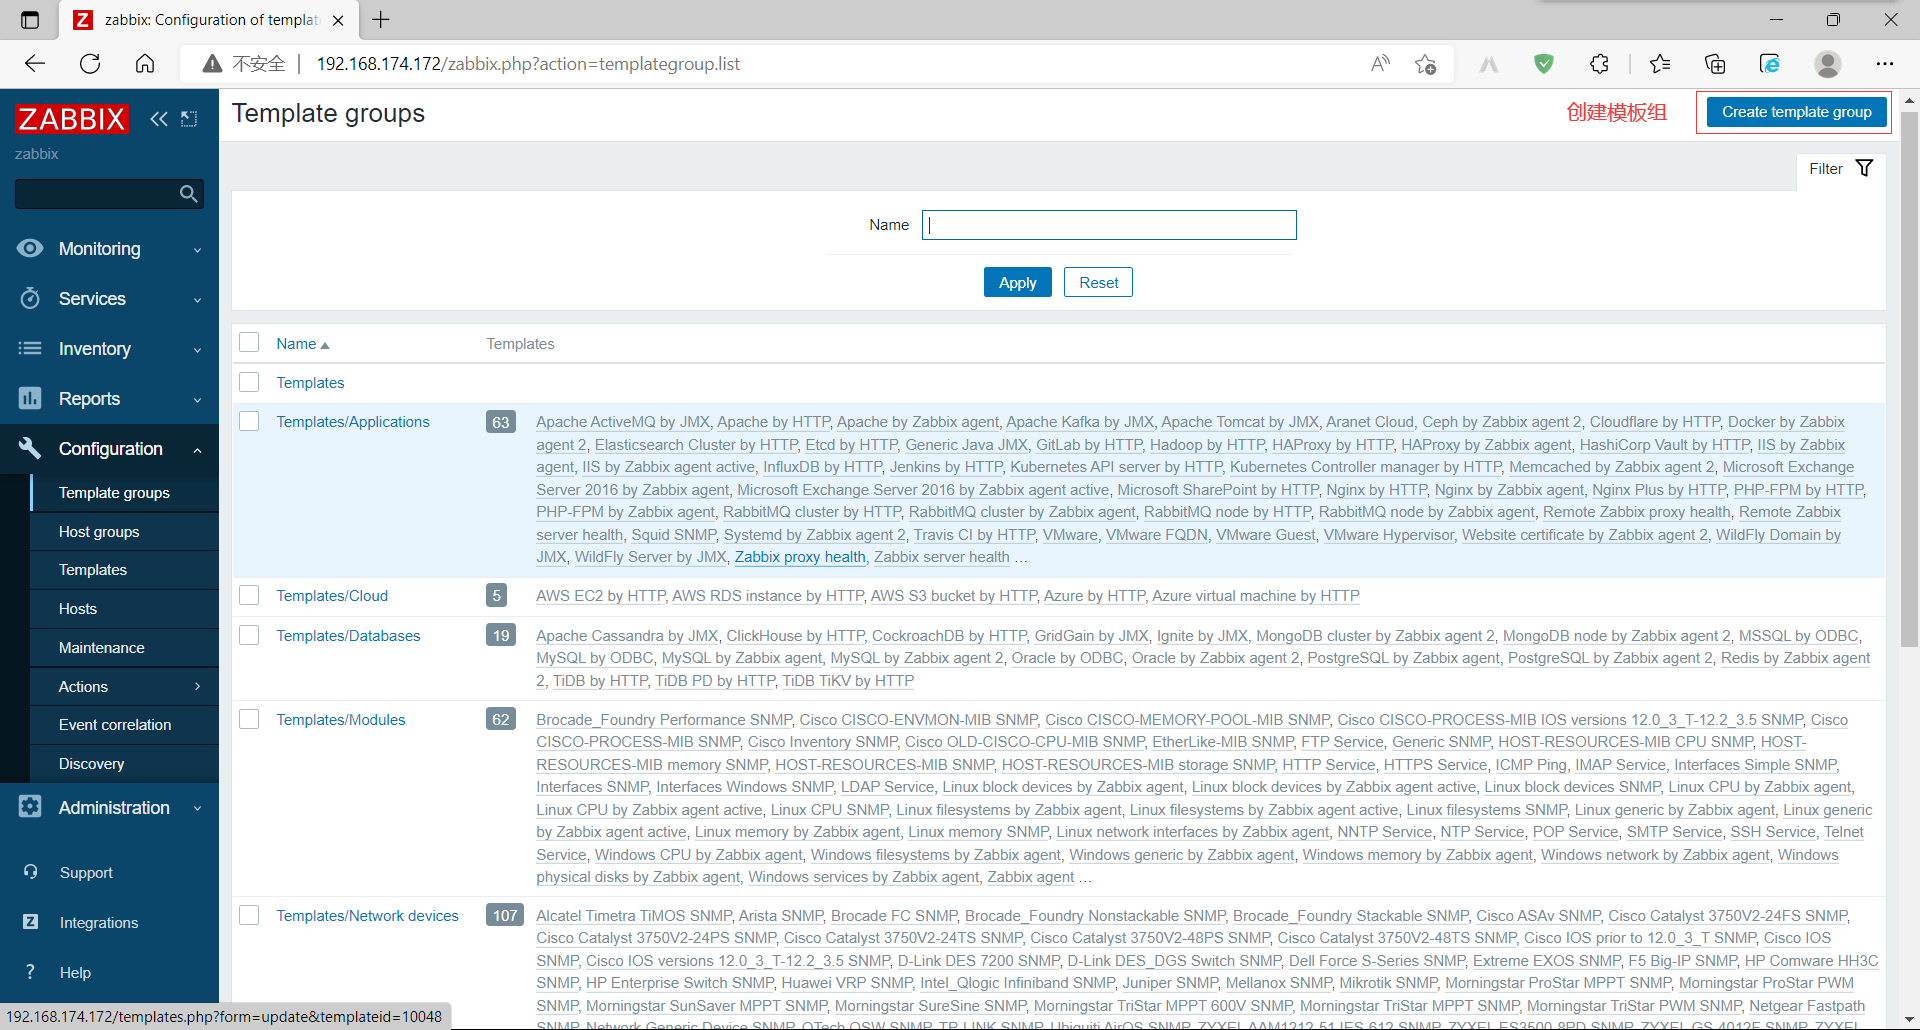Open Templates/Cloud group link
The image size is (1920, 1030).
pyautogui.click(x=332, y=595)
